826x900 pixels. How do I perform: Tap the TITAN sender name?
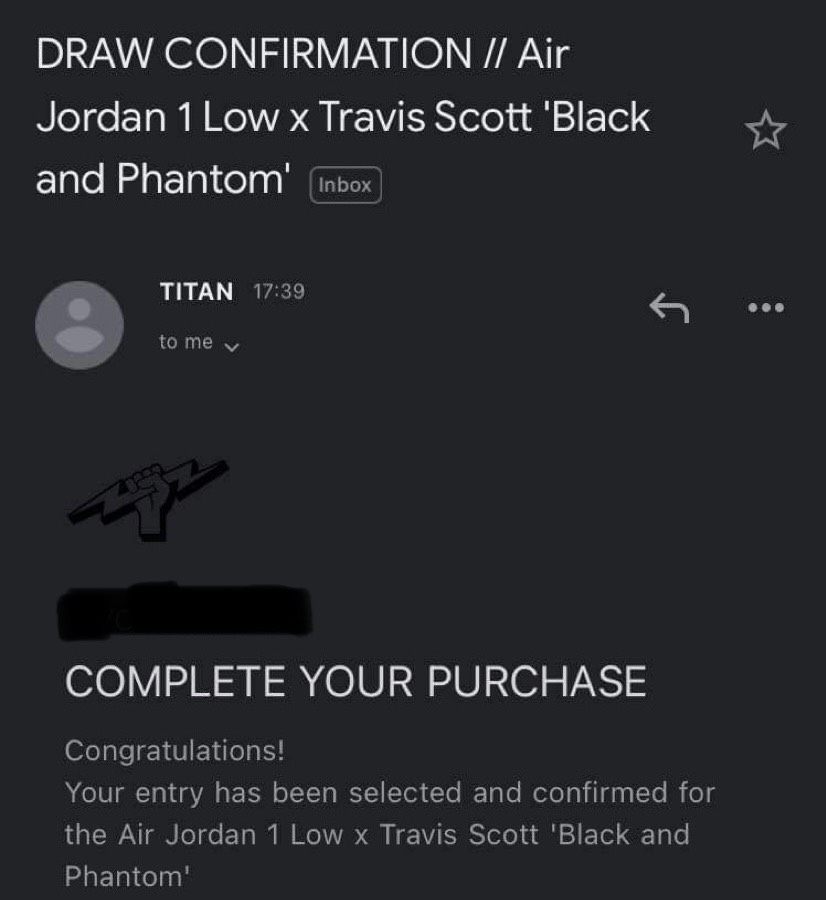point(196,292)
